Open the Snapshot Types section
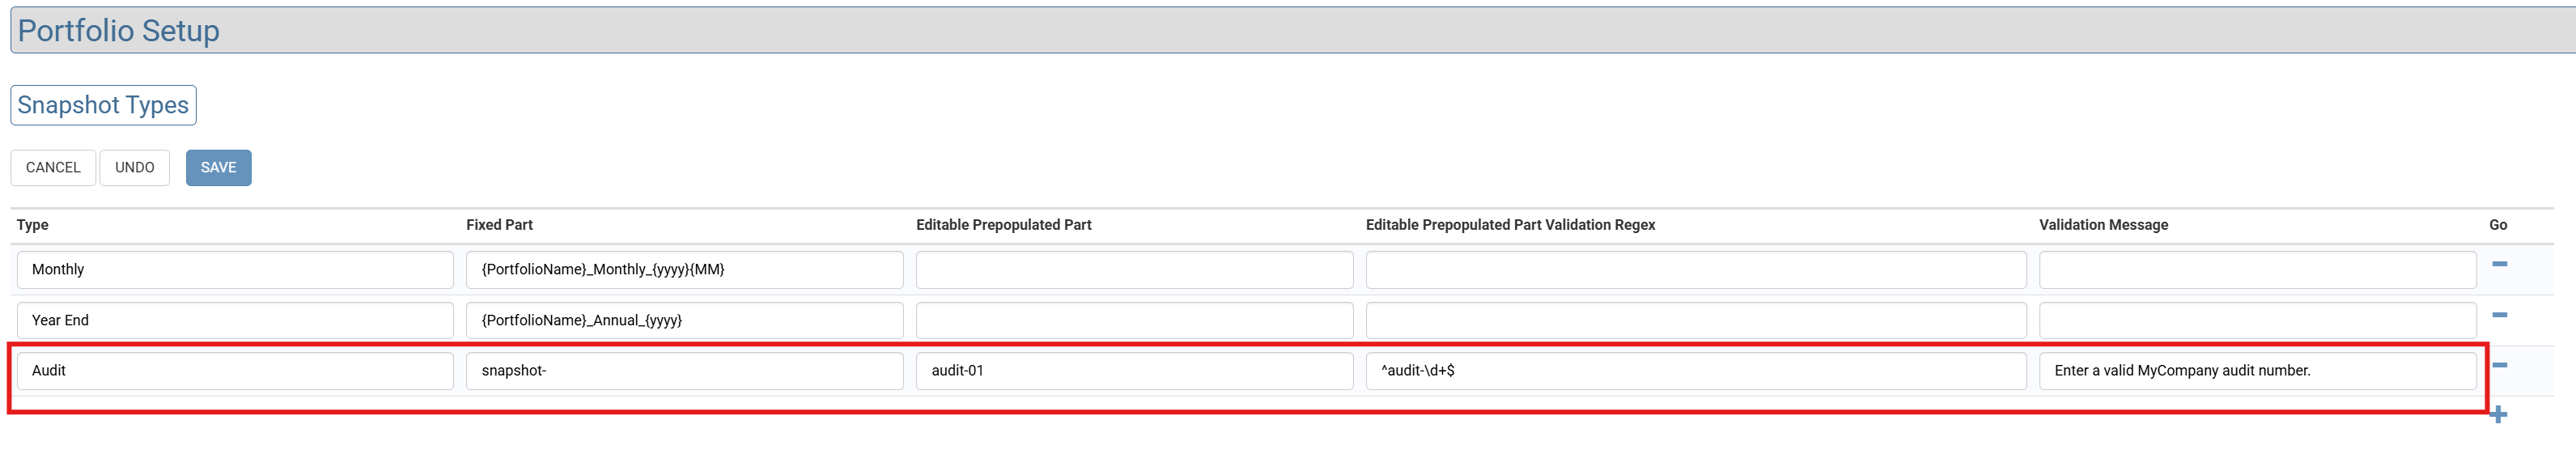The image size is (2576, 454). (103, 105)
